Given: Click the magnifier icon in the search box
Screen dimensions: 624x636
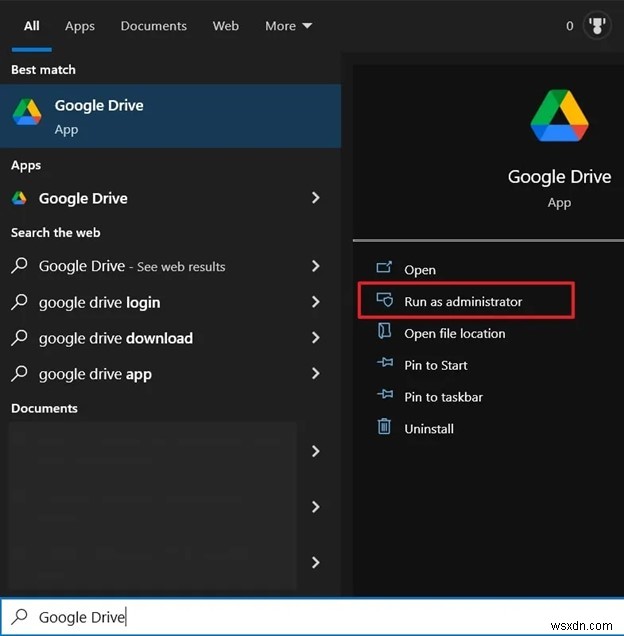Looking at the screenshot, I should pyautogui.click(x=19, y=617).
